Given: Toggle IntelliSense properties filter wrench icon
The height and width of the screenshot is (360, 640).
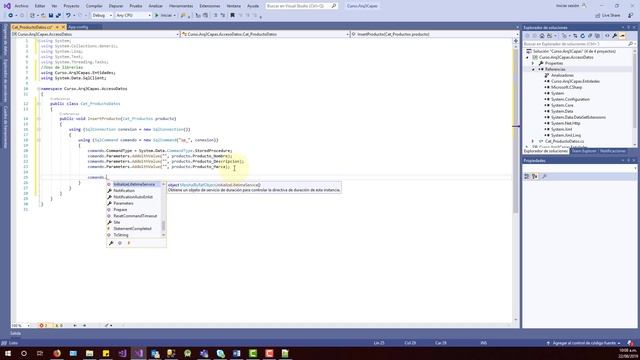Looking at the screenshot, I should pyautogui.click(x=111, y=243).
